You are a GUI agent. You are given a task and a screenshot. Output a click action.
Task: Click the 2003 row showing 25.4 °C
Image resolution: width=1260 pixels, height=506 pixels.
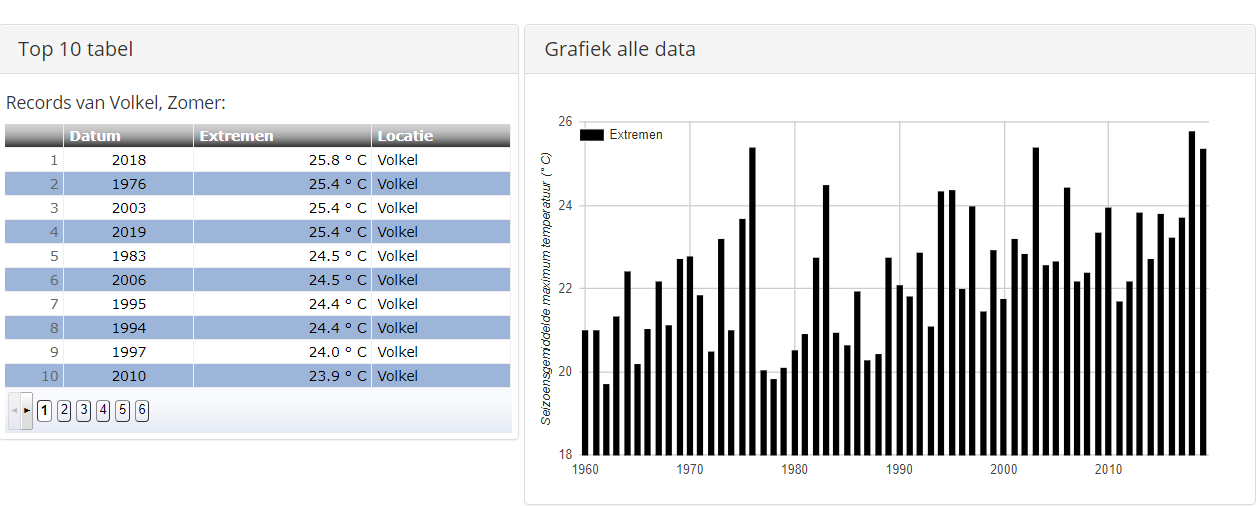pos(257,208)
